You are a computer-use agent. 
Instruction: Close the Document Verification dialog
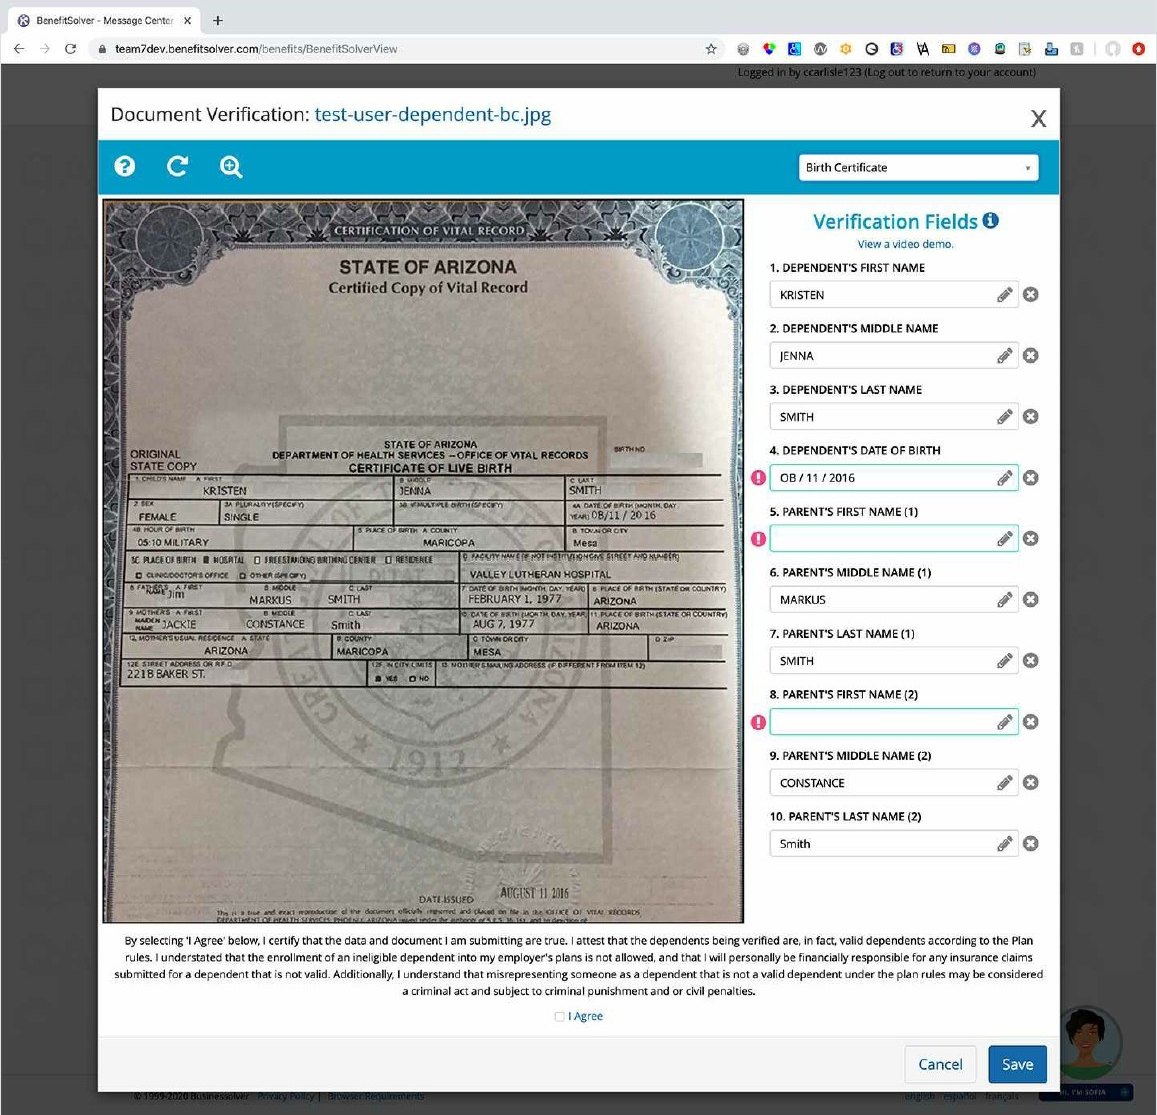pos(1038,118)
